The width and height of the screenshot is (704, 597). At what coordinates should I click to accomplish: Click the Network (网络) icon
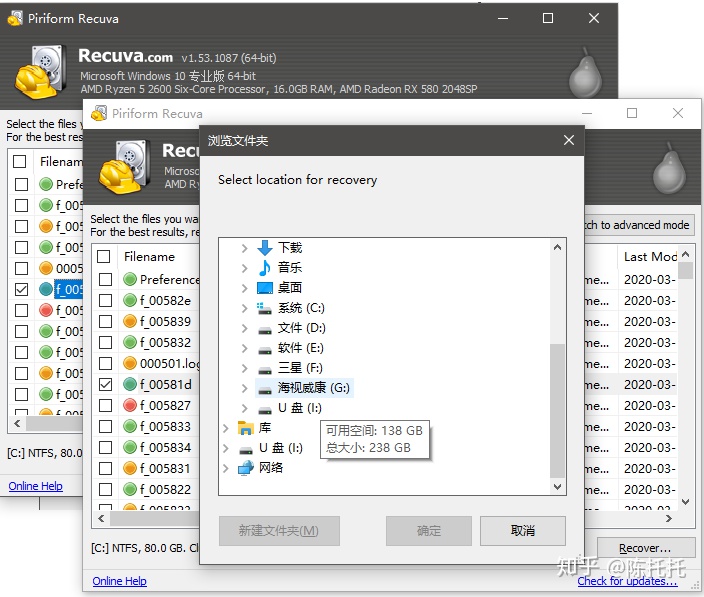coord(246,468)
